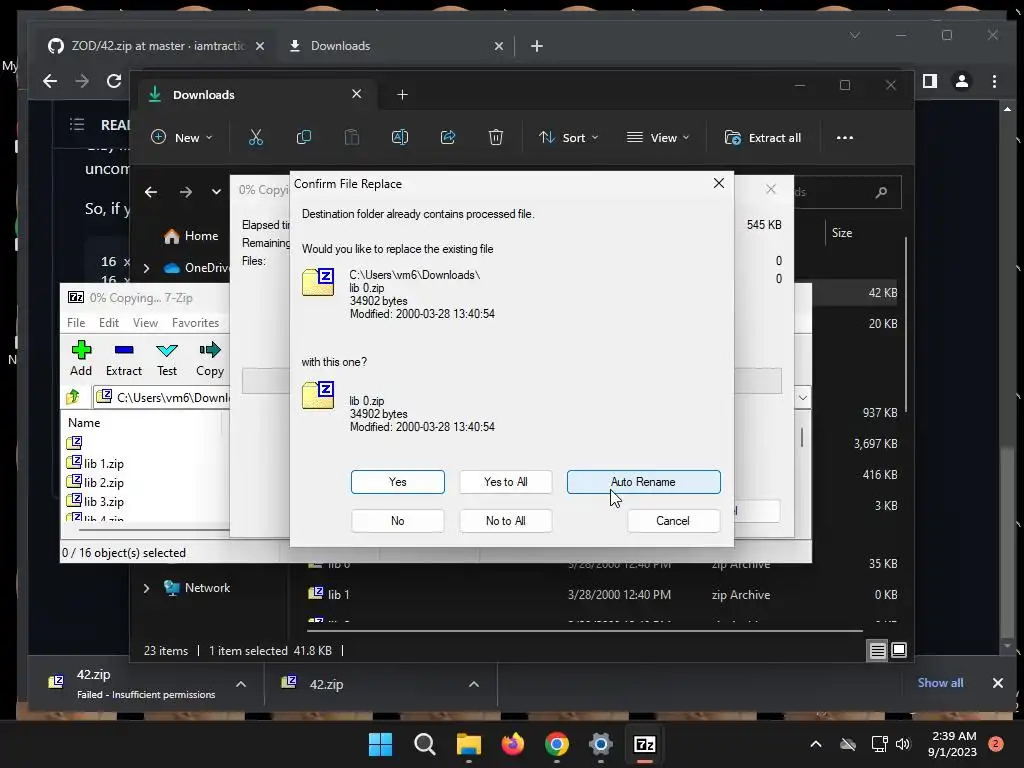Select Home in Explorer sidebar
Viewport: 1024px width, 768px height.
point(191,236)
